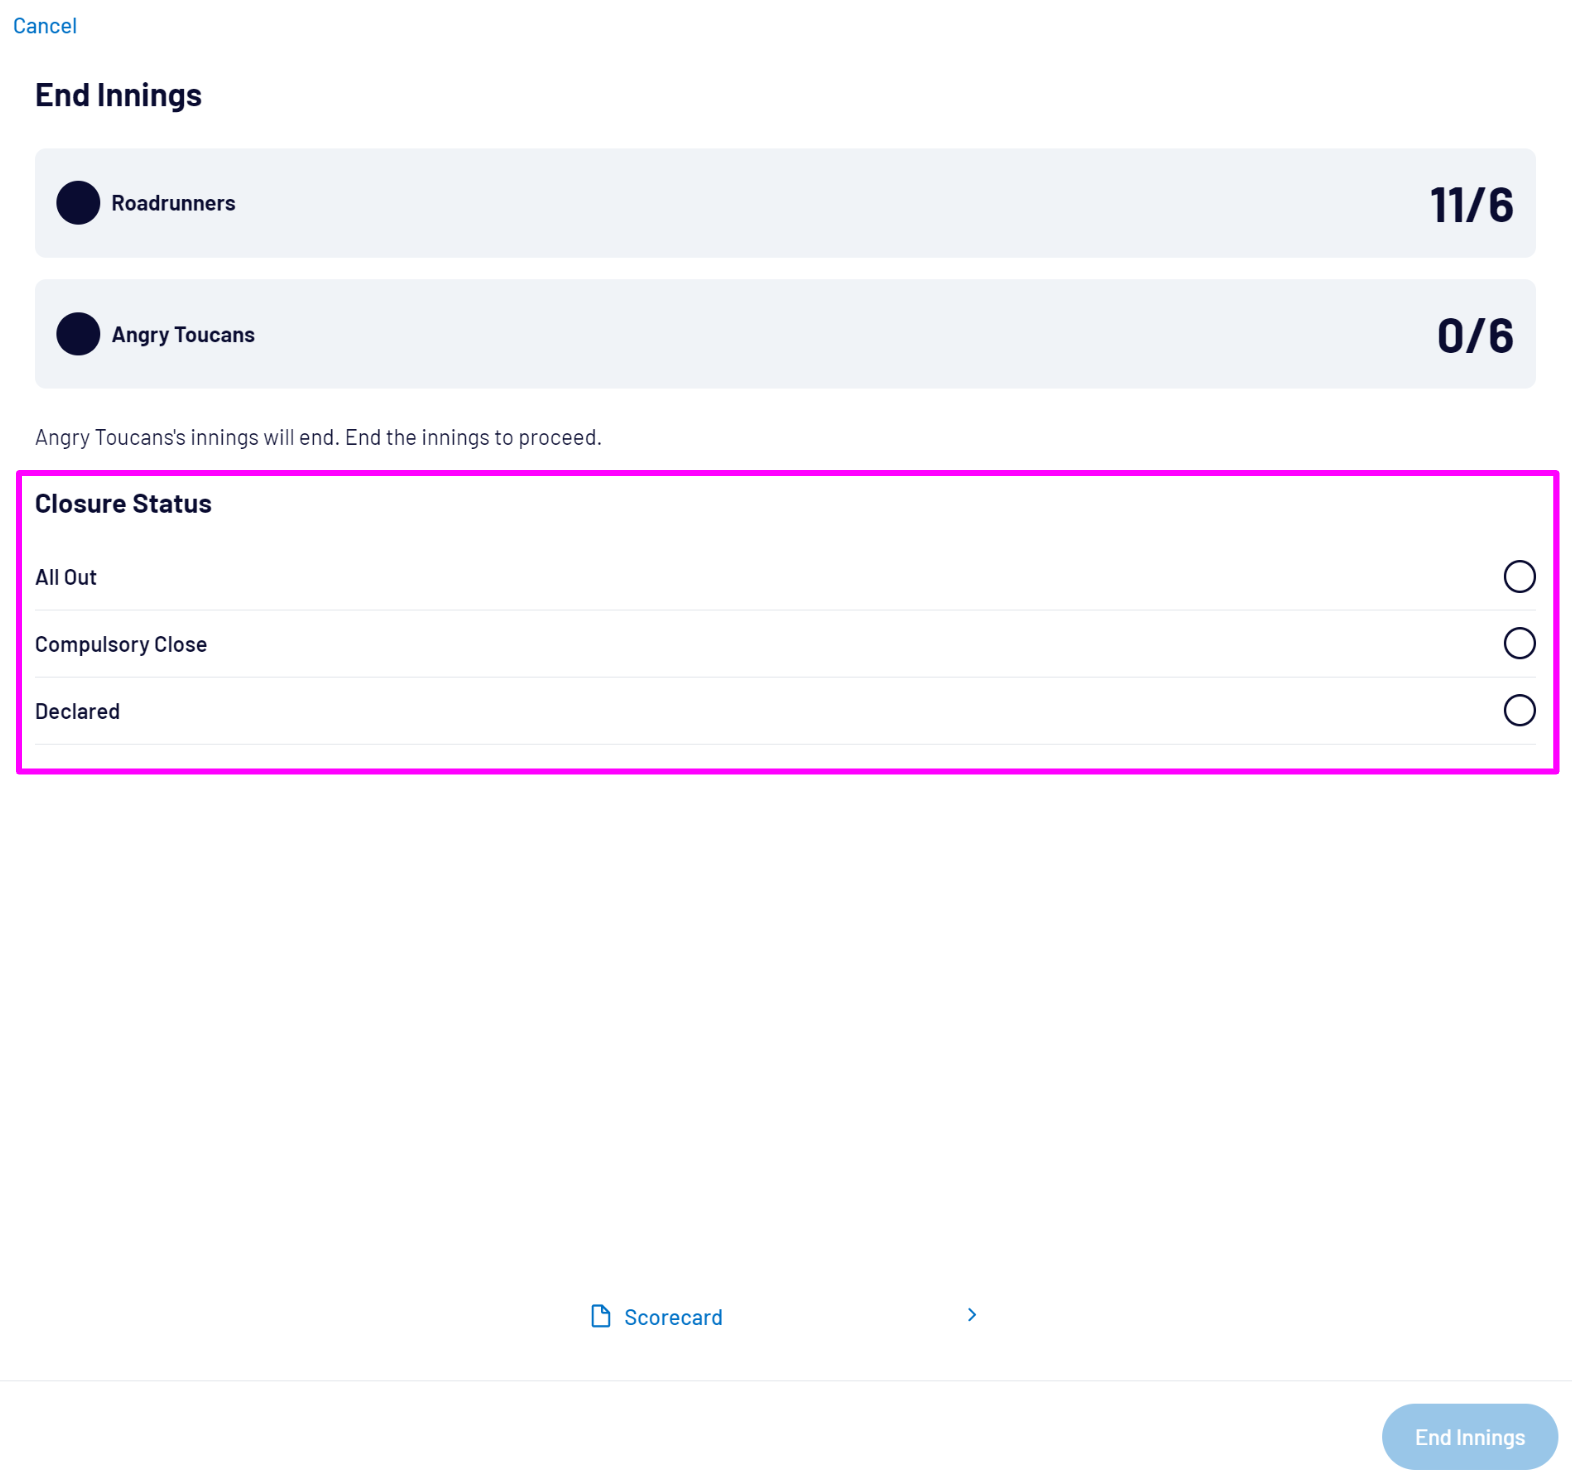Click the All Out option label

pos(66,578)
